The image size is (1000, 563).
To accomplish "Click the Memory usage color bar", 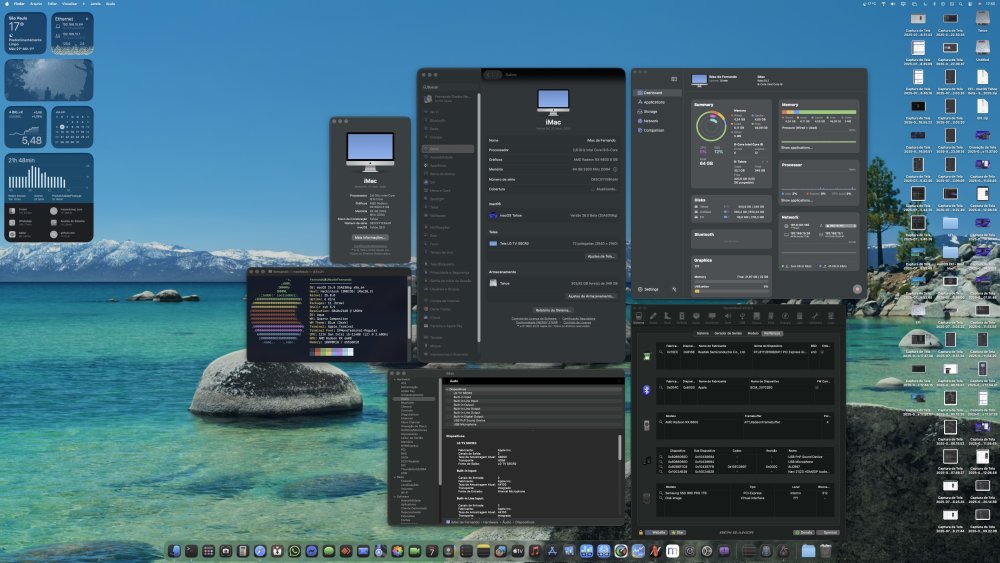I will click(819, 112).
